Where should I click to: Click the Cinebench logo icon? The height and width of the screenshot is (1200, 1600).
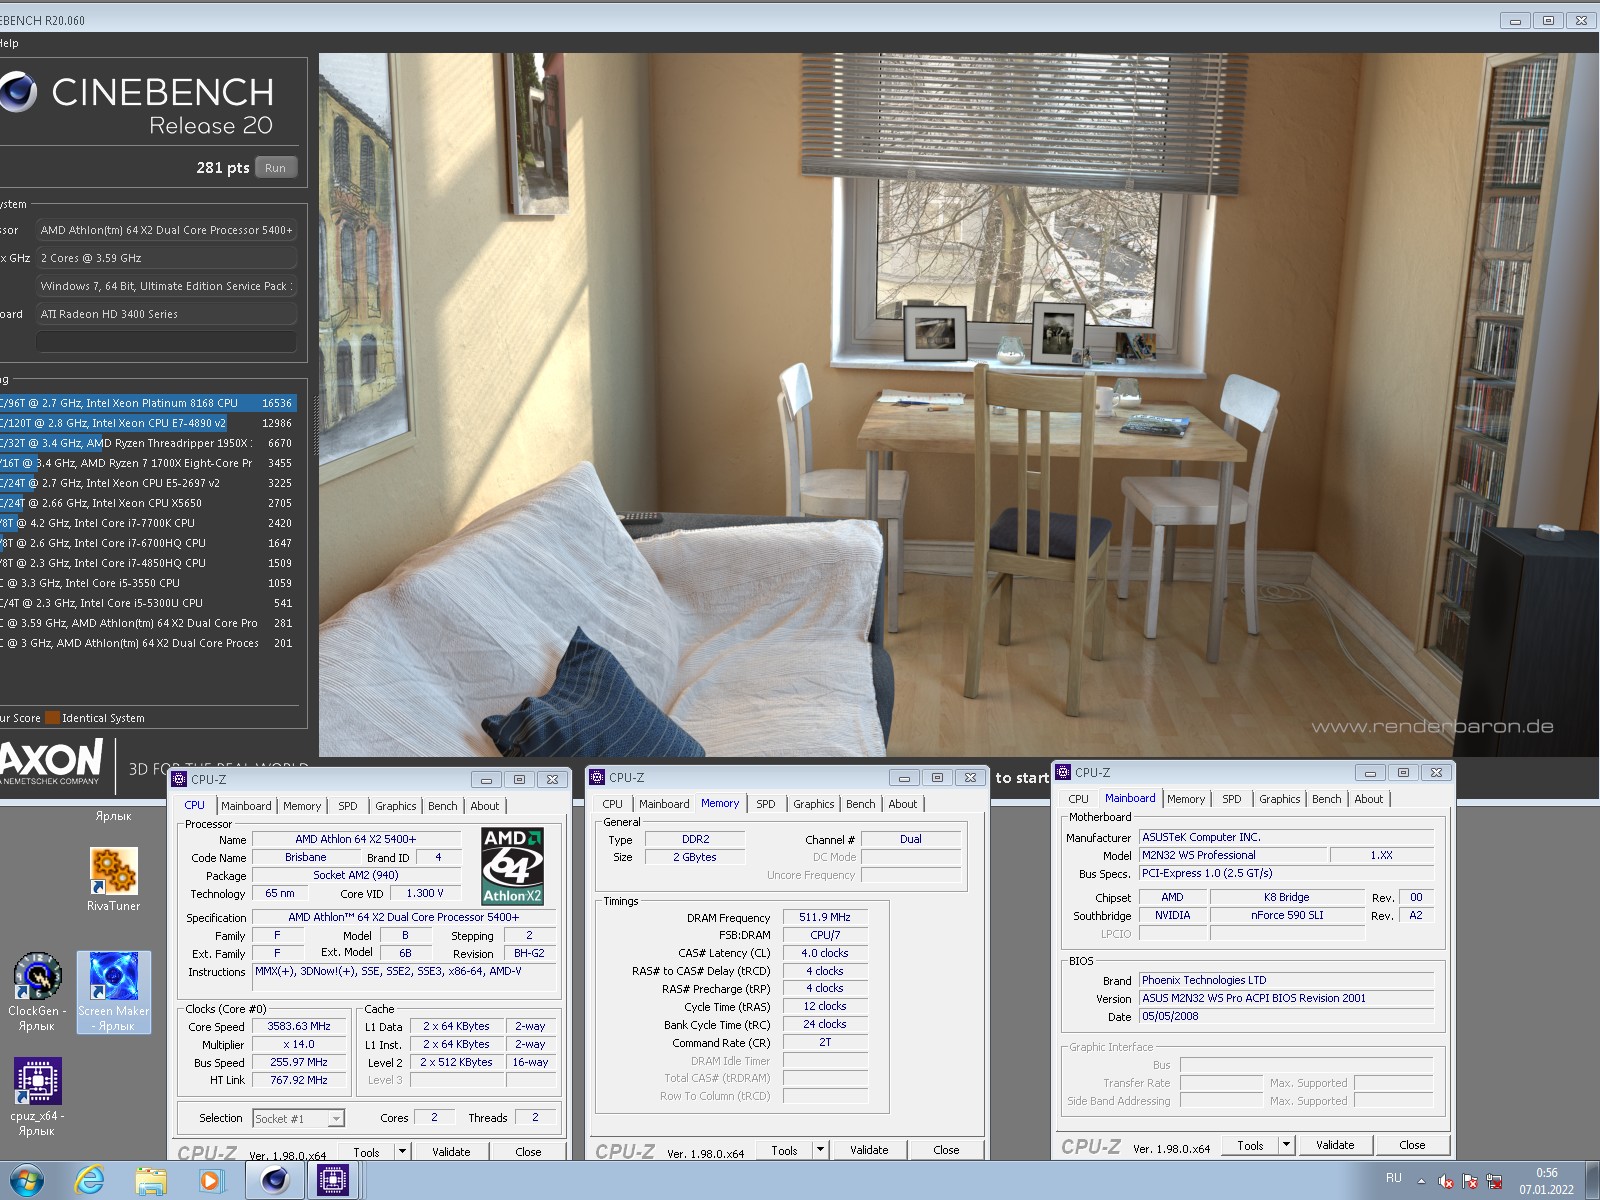click(17, 92)
